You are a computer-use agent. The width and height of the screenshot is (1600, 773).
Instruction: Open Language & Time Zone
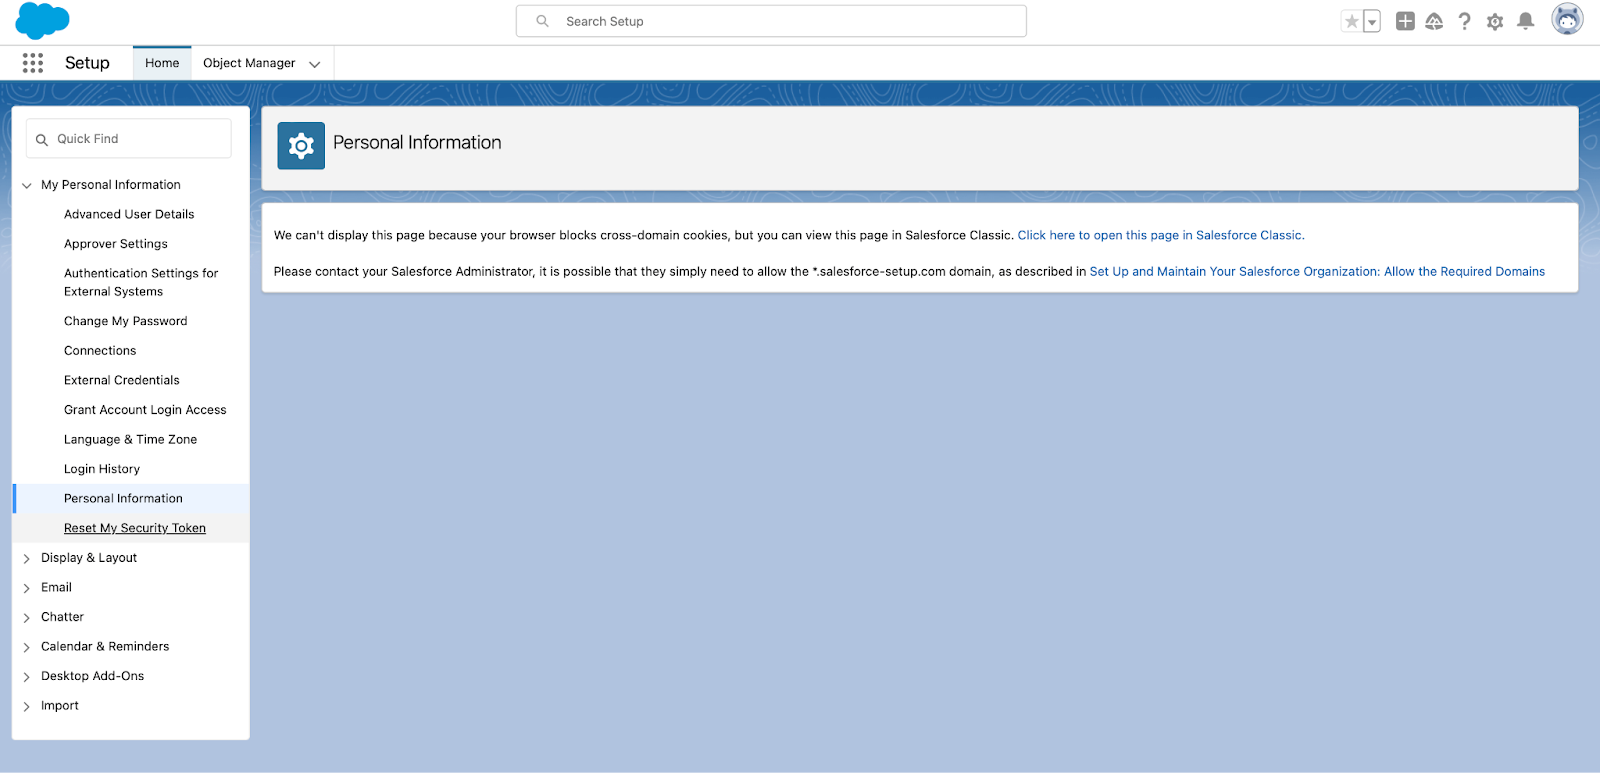[130, 439]
